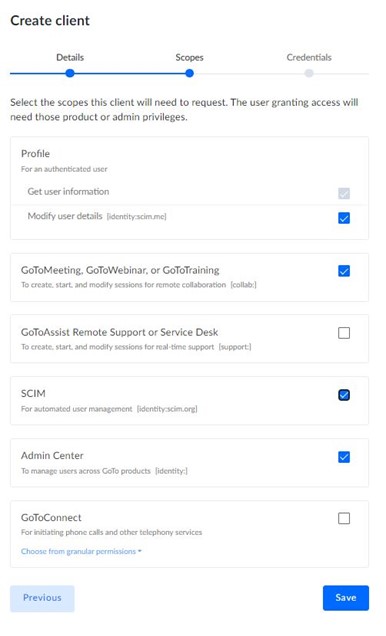Click the 'Modify user details' label

[x=65, y=216]
